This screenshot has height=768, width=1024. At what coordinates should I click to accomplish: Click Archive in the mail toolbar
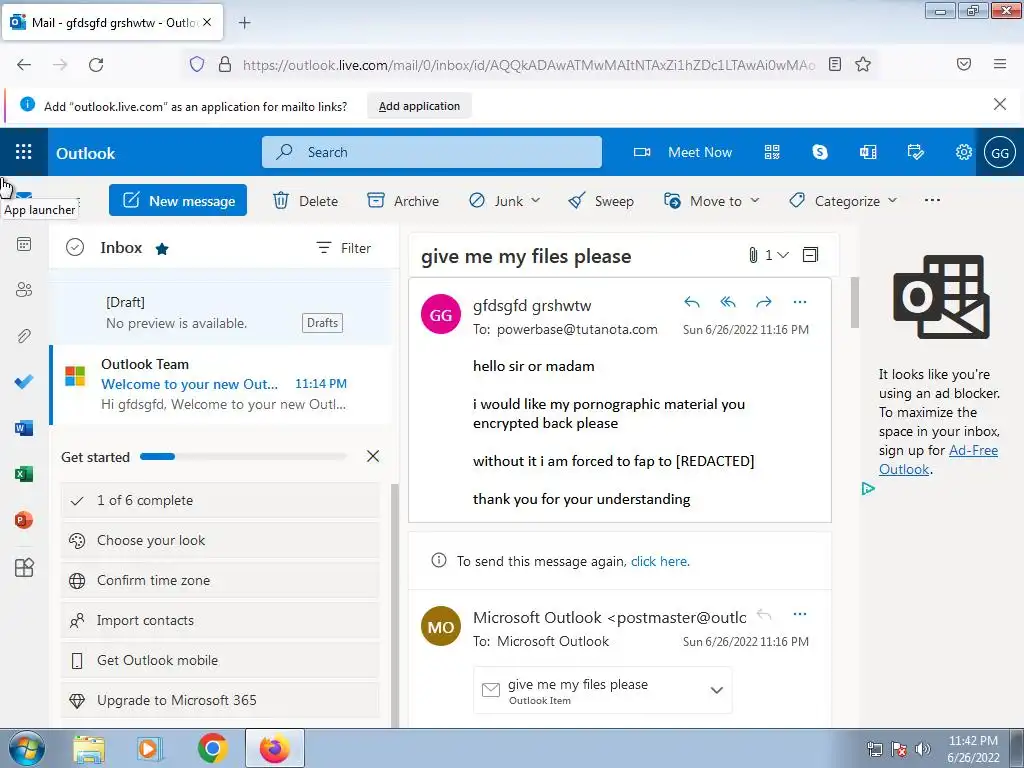tap(403, 200)
